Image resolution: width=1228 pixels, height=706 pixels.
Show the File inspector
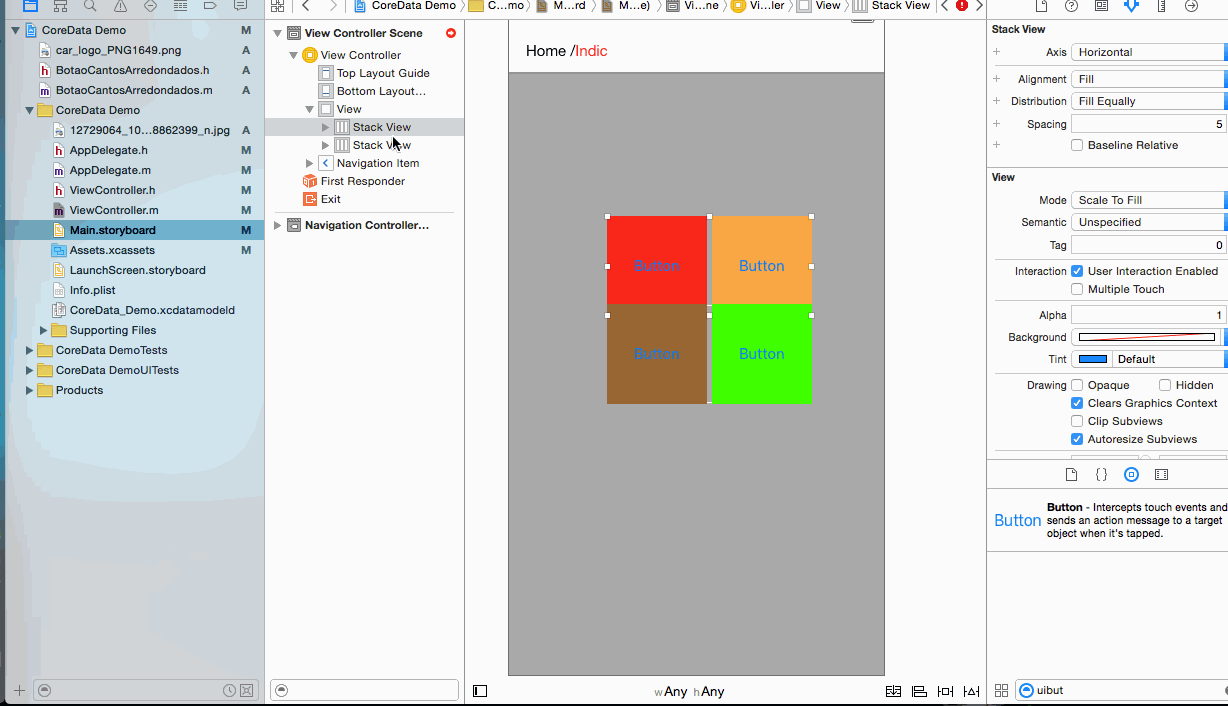tap(1041, 6)
